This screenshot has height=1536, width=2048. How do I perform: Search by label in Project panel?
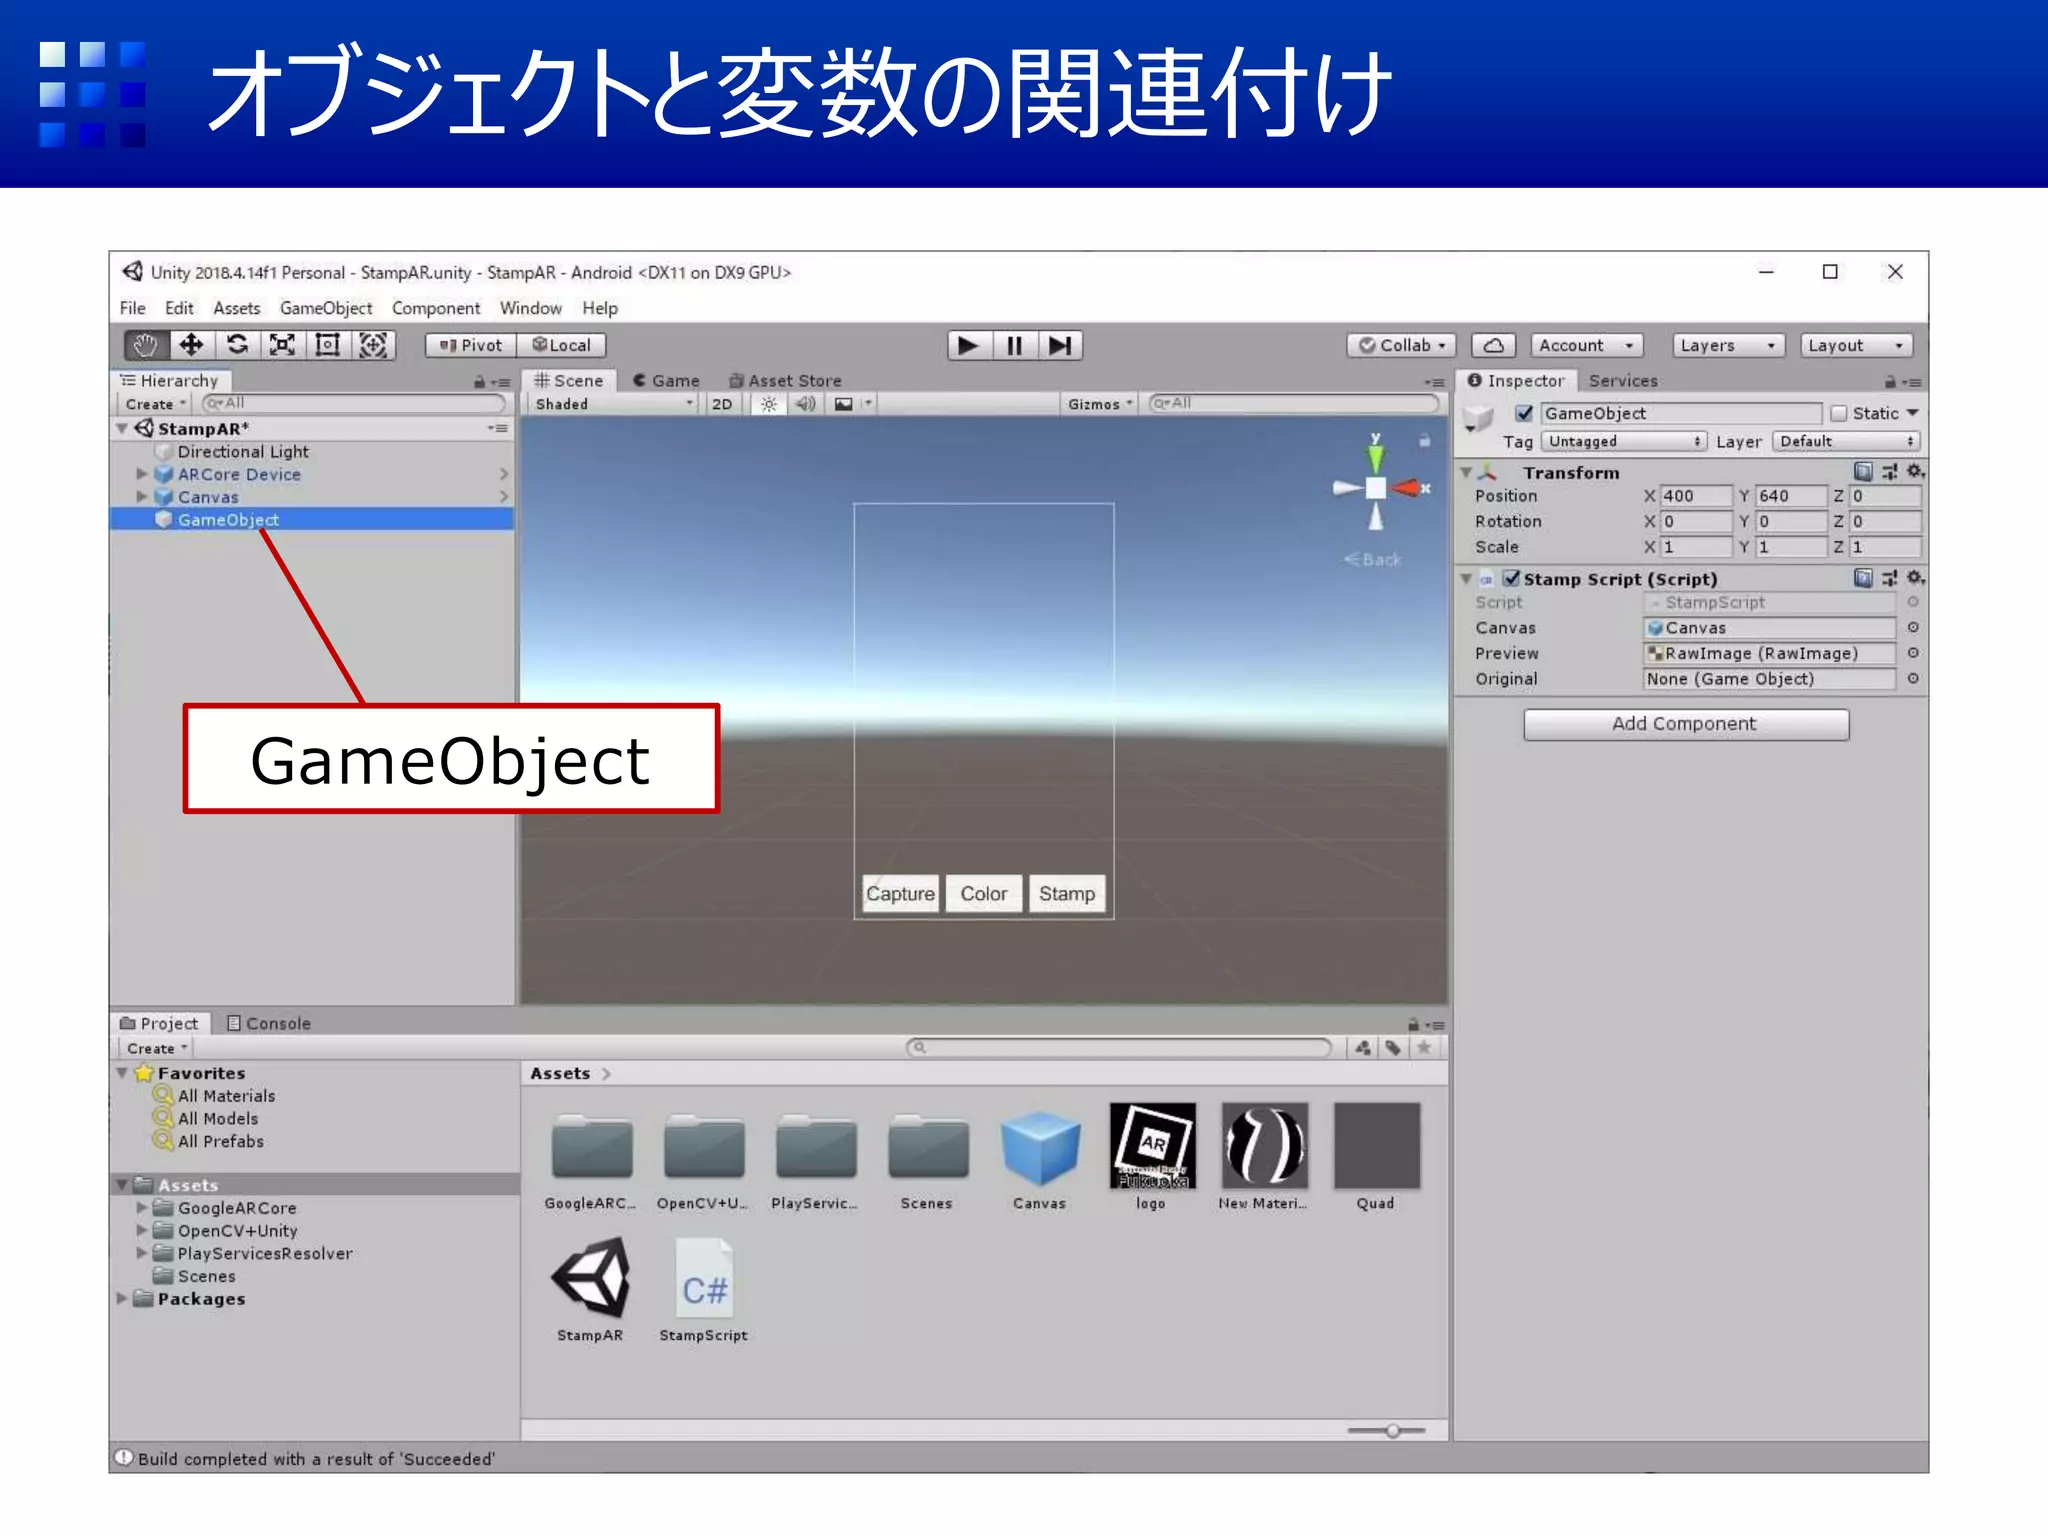tap(1393, 1048)
